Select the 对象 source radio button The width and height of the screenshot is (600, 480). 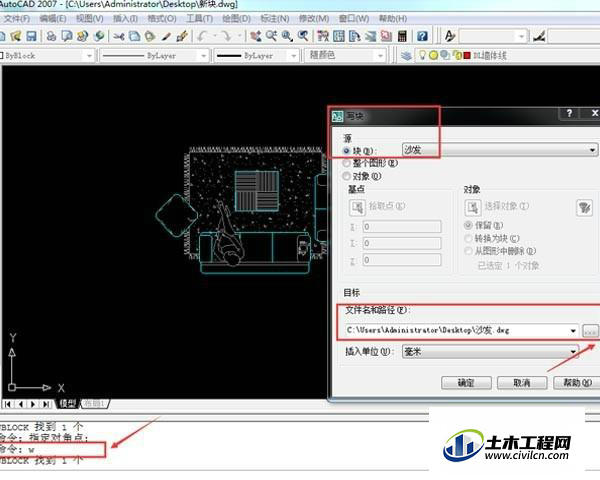(347, 176)
